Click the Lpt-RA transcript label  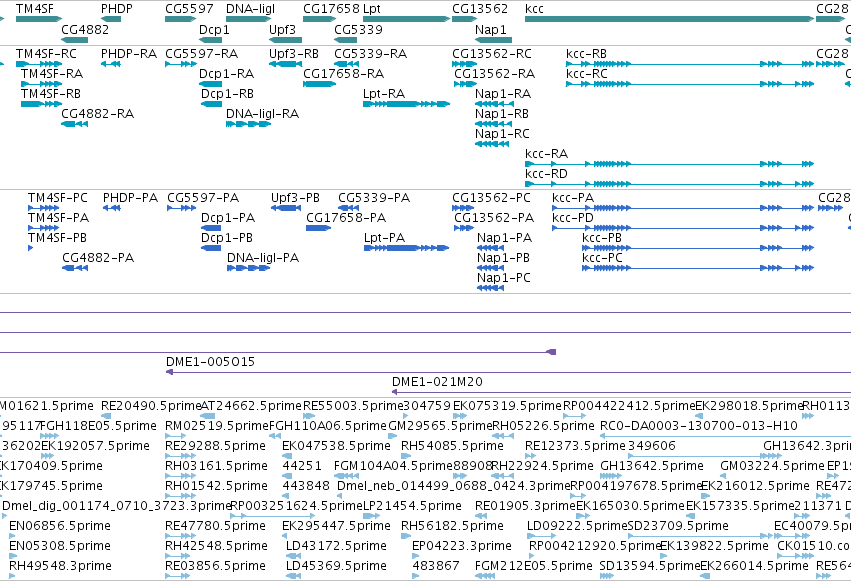[x=384, y=94]
